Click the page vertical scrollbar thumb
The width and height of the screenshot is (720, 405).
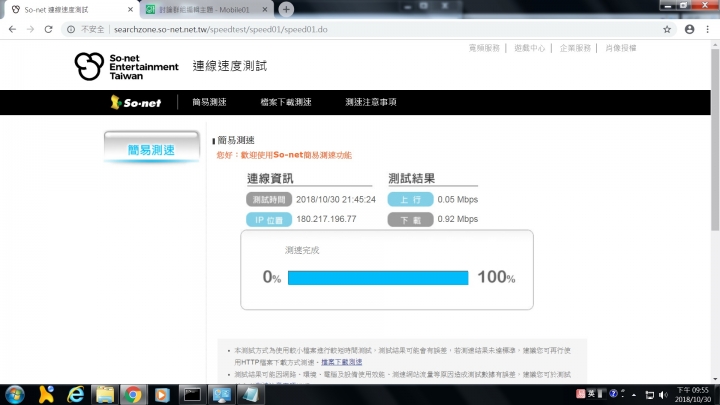(x=715, y=138)
